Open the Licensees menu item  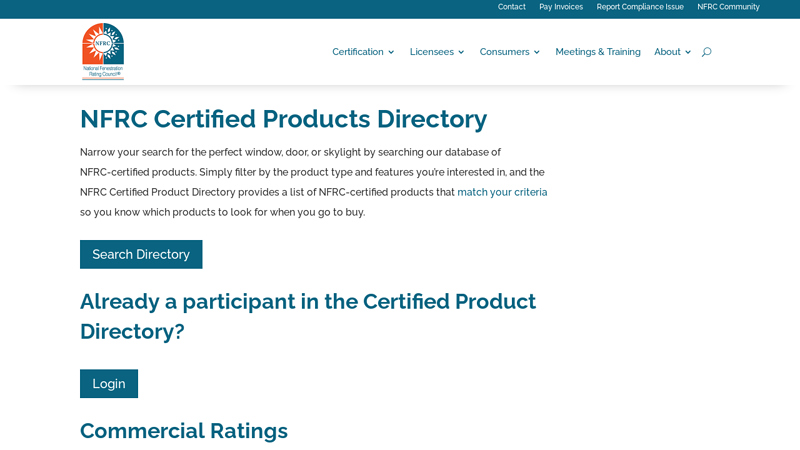(x=432, y=52)
